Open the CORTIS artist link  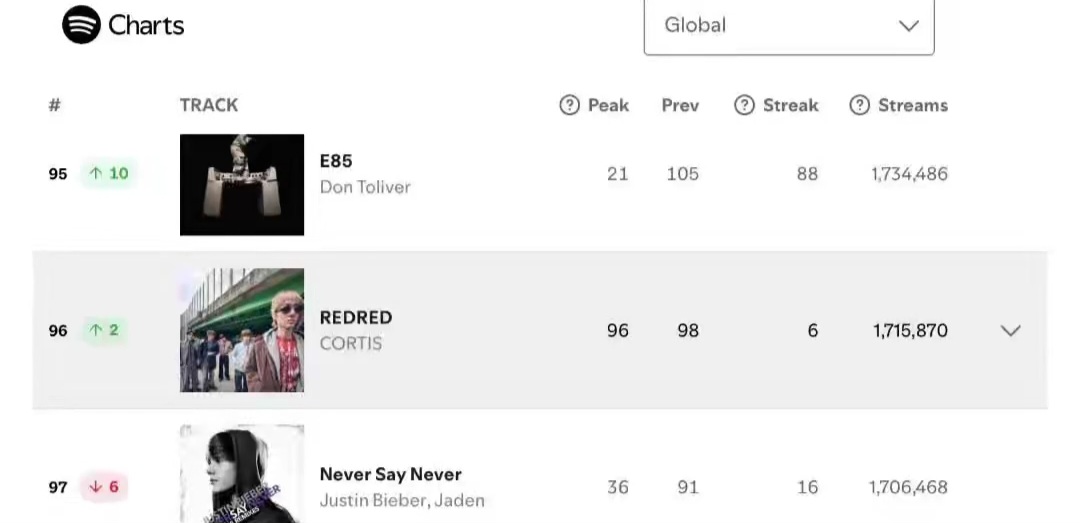(351, 343)
